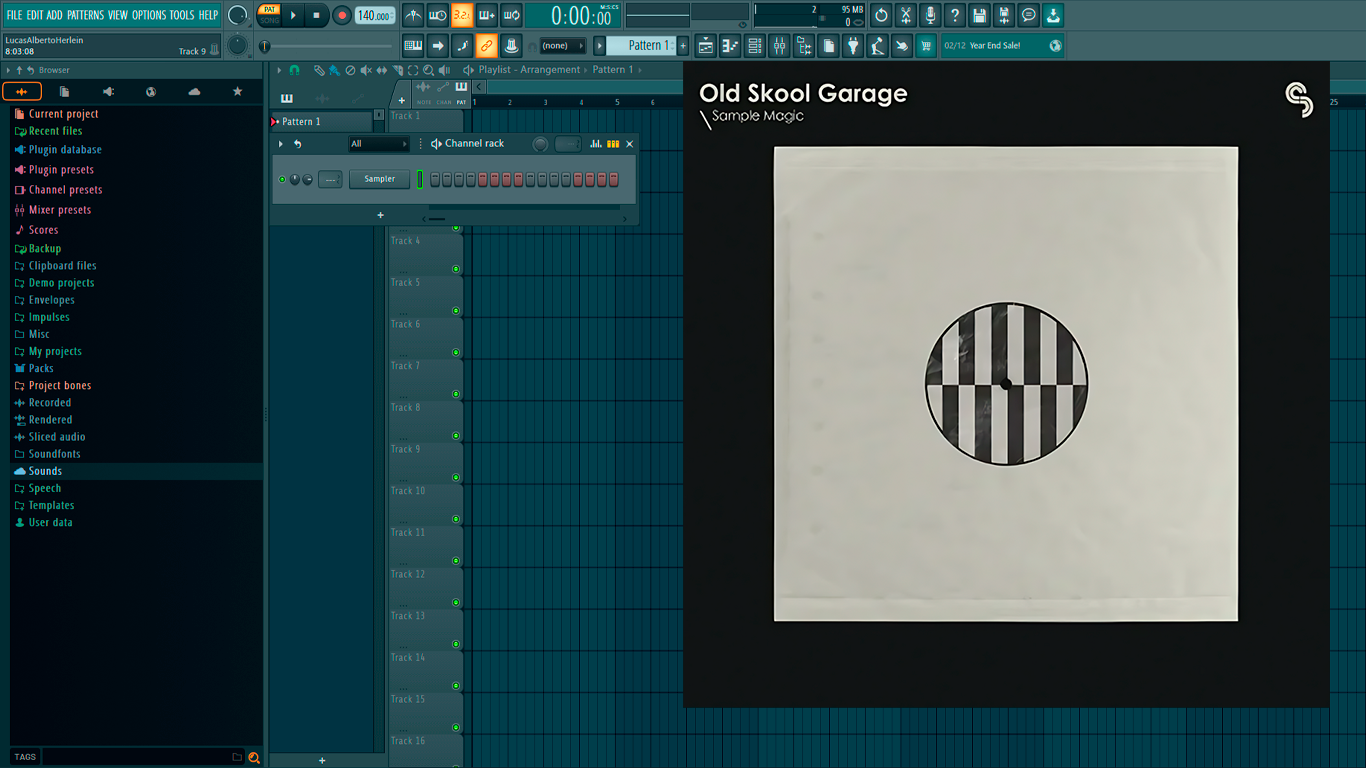Select the Sounds cloud item

coord(45,471)
